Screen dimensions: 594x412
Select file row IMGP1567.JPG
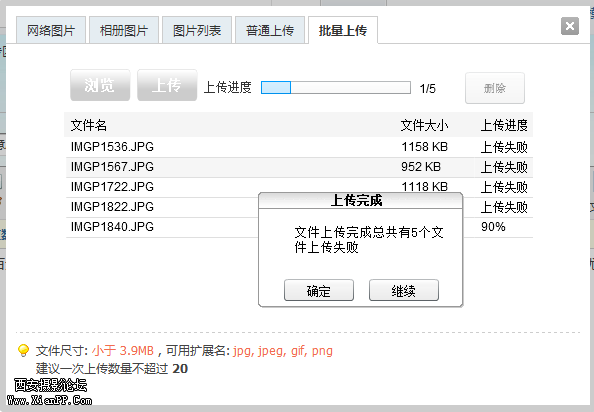tap(299, 167)
